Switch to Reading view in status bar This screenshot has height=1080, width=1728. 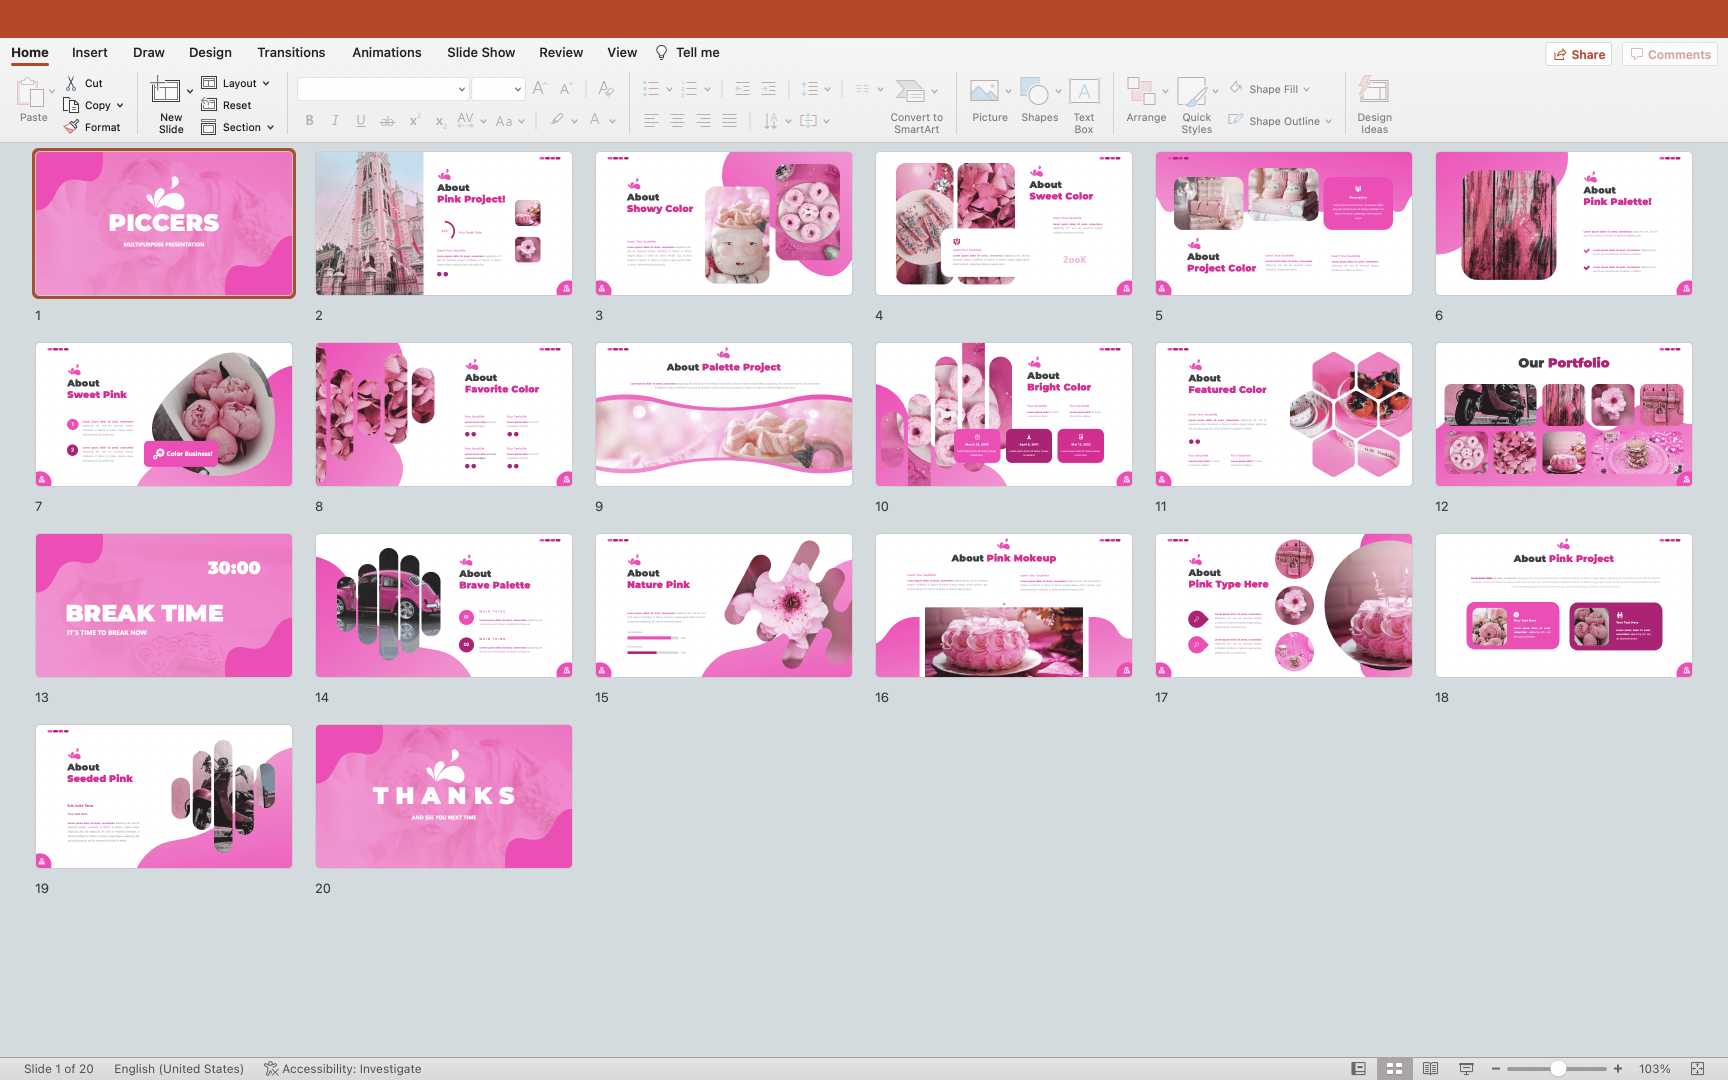(x=1430, y=1068)
